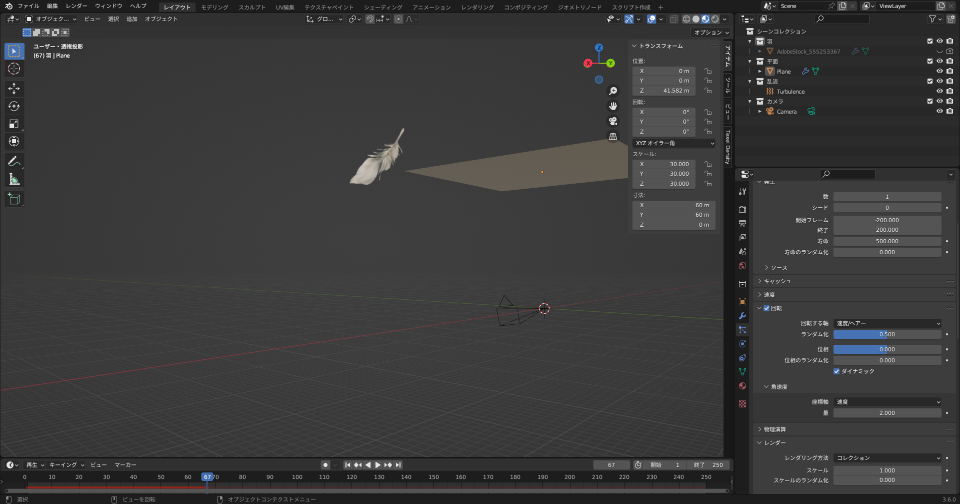
Task: Click the 寿命 500.000 value field
Action: click(887, 241)
